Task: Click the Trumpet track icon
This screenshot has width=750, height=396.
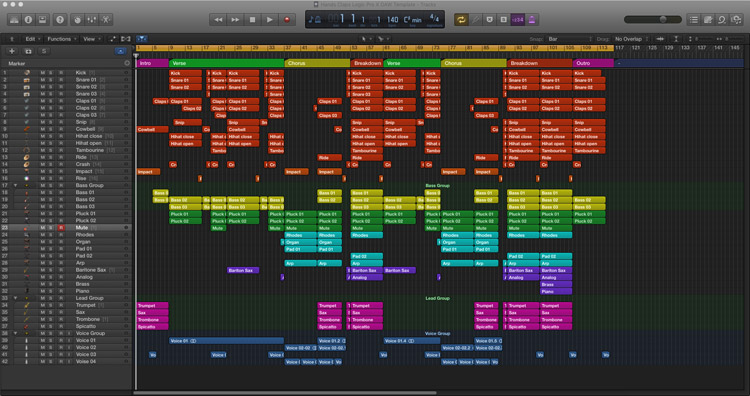Action: click(x=27, y=305)
